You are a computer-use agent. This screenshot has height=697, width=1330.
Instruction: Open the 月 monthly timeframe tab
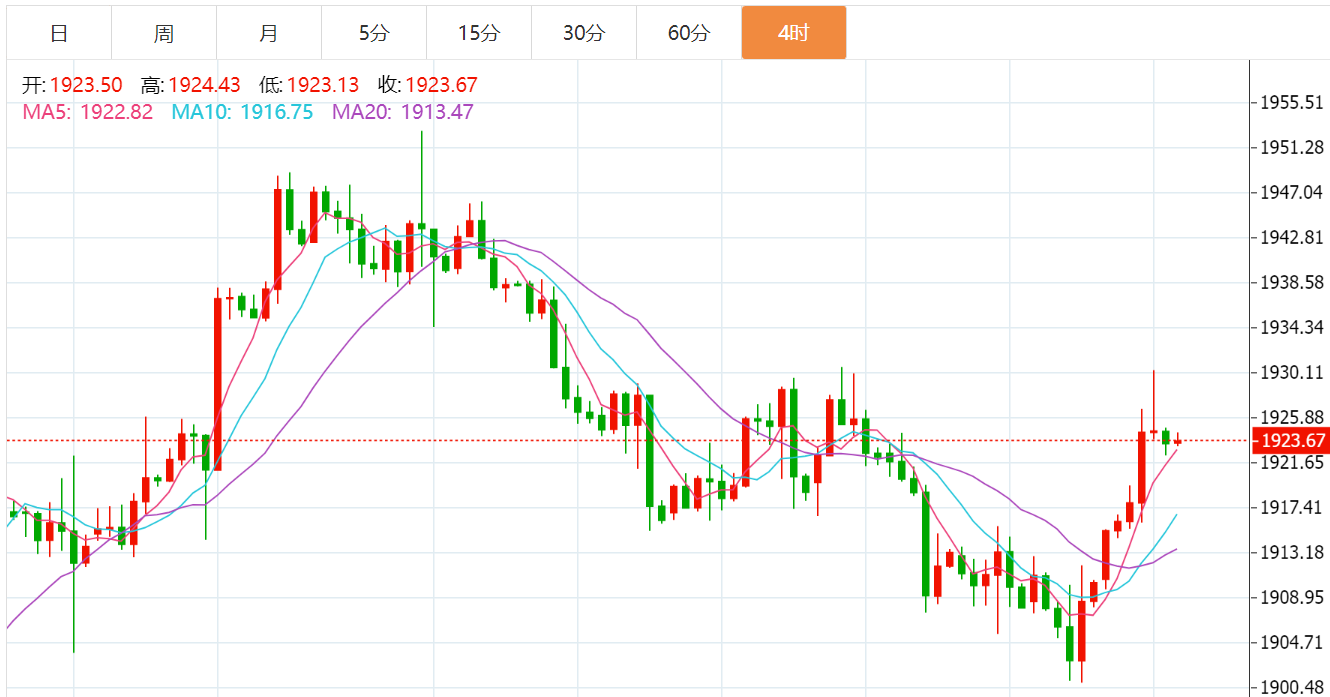269,33
